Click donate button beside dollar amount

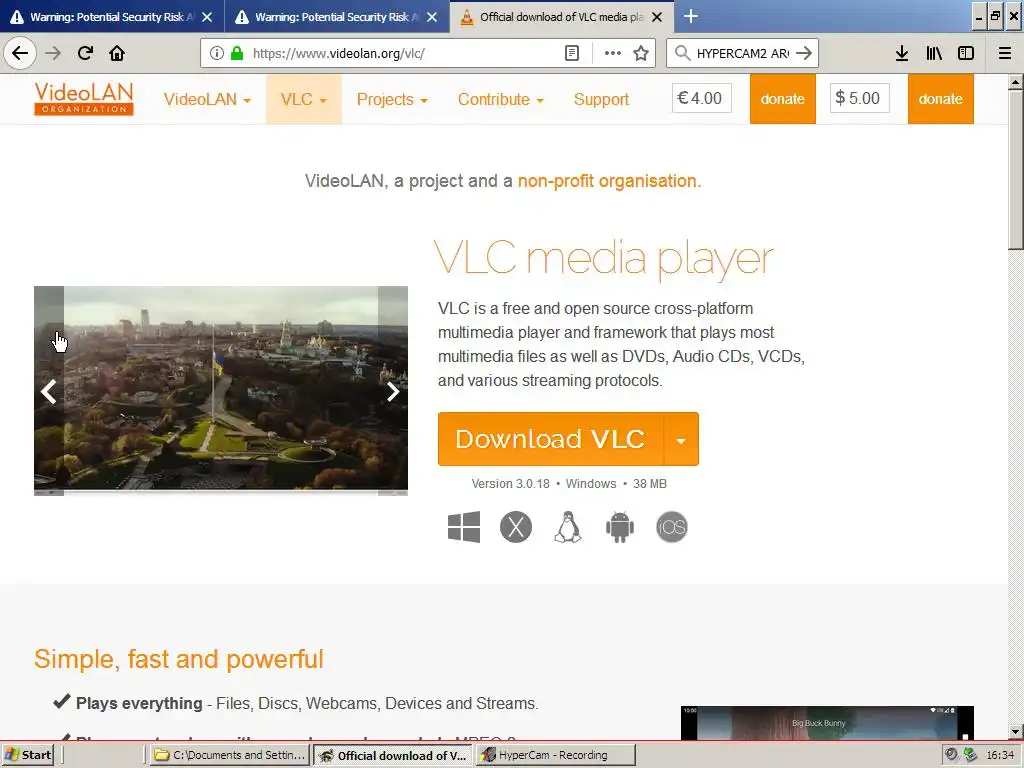pyautogui.click(x=940, y=99)
